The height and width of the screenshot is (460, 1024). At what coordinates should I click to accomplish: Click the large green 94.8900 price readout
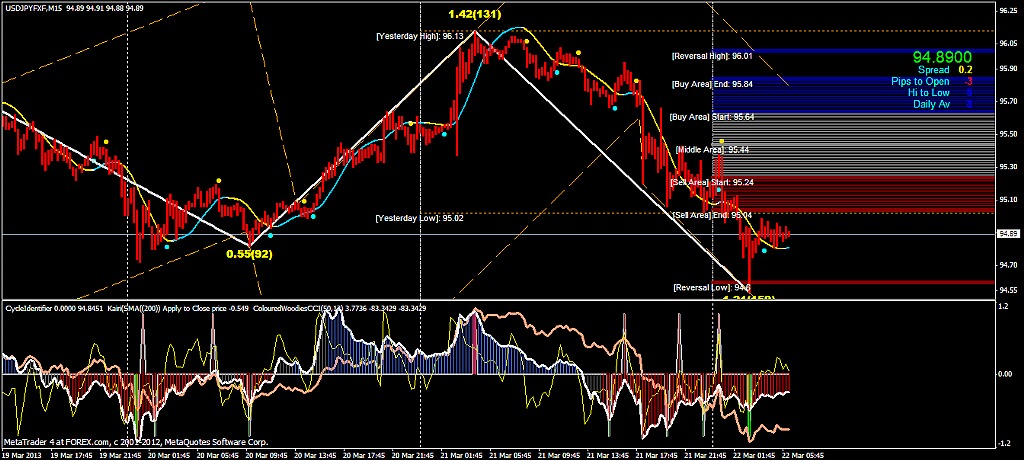[x=942, y=58]
